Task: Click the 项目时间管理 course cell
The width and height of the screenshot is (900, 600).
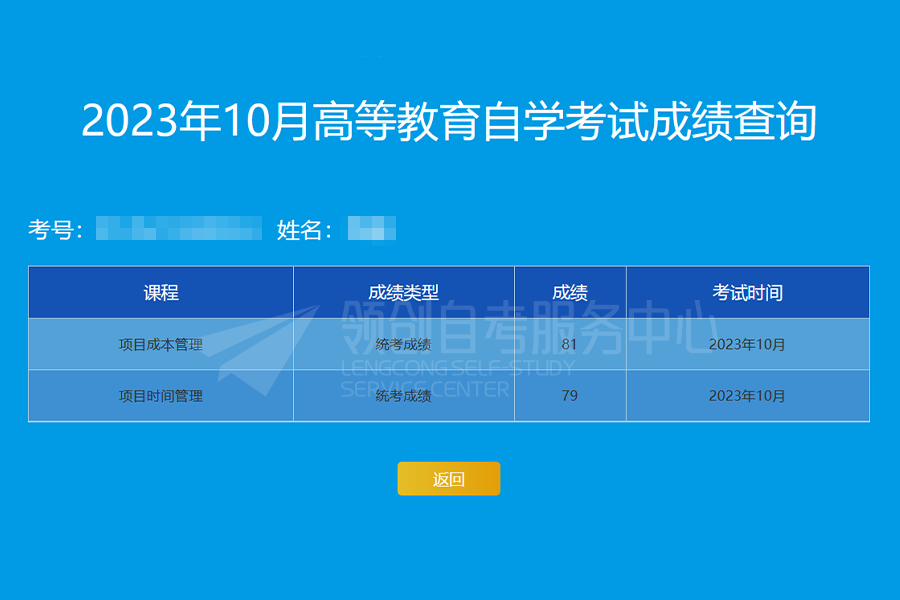Action: (161, 396)
